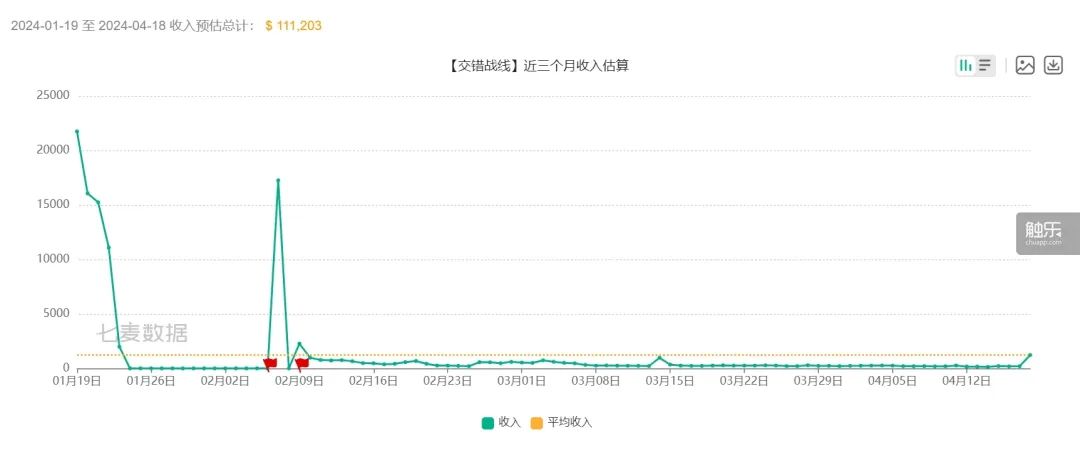Screen dimensions: 1080x468
Task: Click the 25000 y-axis label
Action: pyautogui.click(x=52, y=96)
